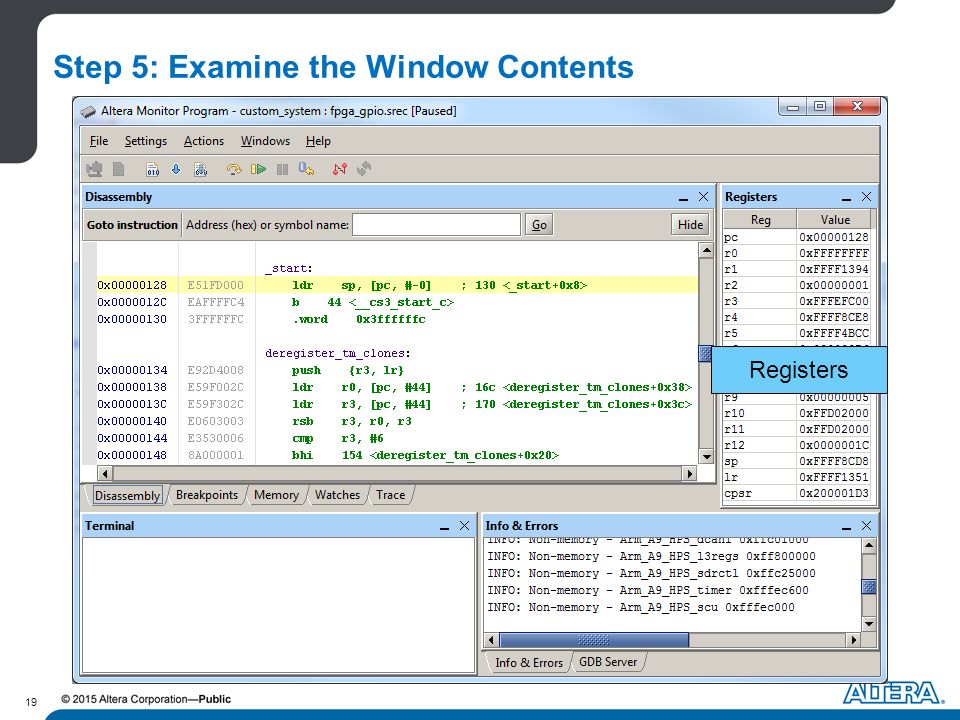The width and height of the screenshot is (960, 720).
Task: Open the Windows menu
Action: pyautogui.click(x=265, y=141)
